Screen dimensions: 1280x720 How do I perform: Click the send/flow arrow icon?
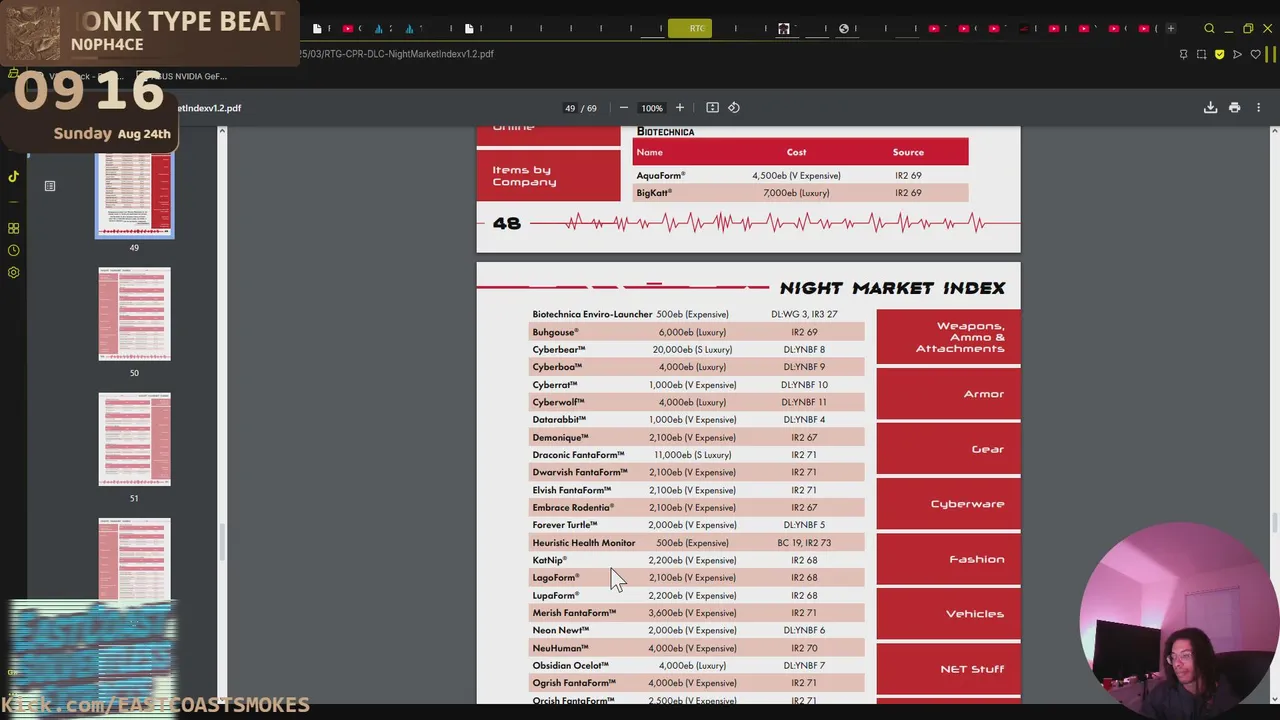(1237, 54)
